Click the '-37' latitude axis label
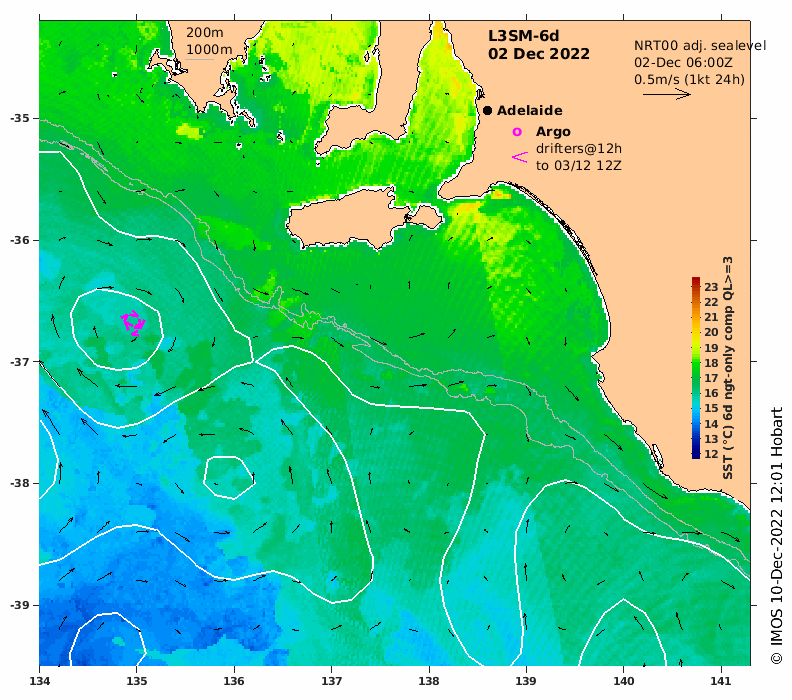Viewport: 792px width, 700px height. point(19,362)
